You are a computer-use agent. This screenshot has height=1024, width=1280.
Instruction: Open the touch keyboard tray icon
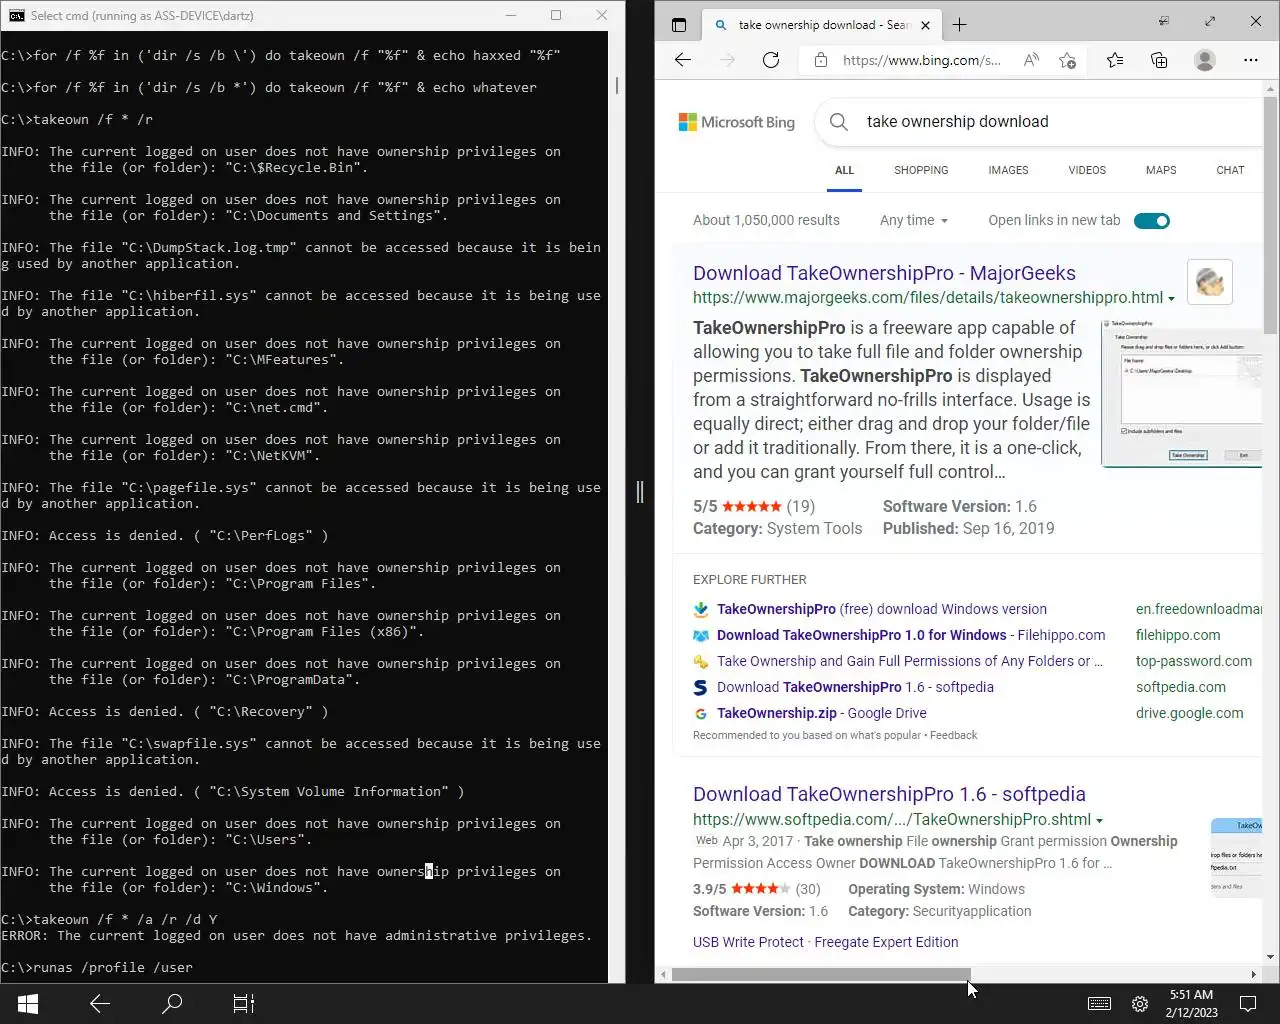pyautogui.click(x=1099, y=1003)
